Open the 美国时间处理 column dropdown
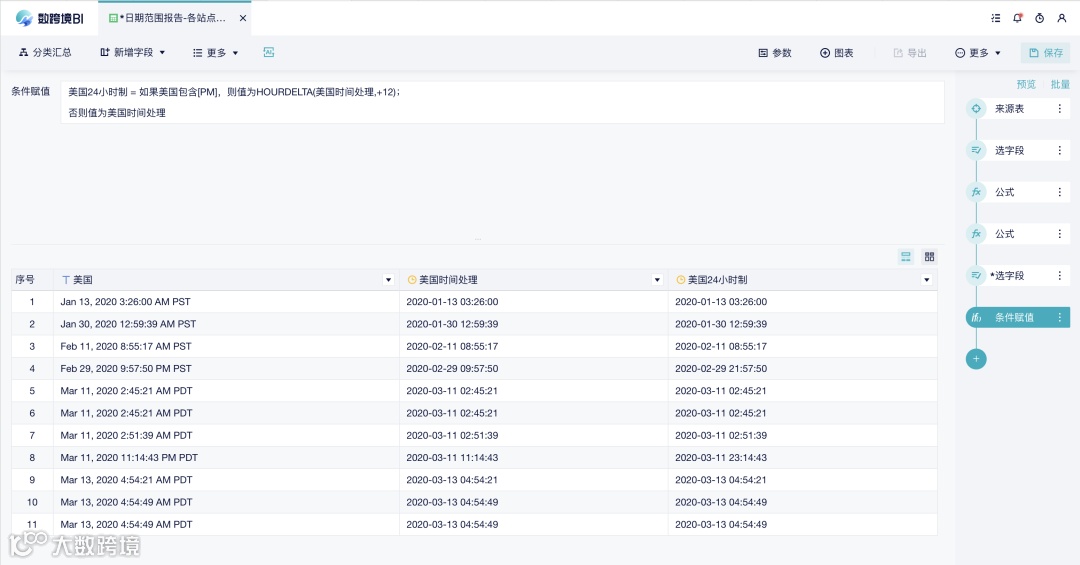The width and height of the screenshot is (1080, 565). (x=657, y=280)
